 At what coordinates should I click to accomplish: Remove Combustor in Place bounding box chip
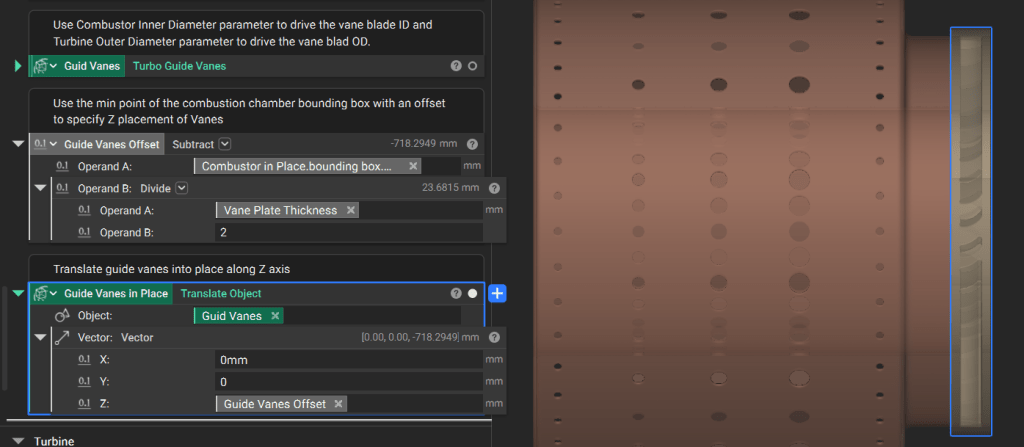(x=414, y=166)
